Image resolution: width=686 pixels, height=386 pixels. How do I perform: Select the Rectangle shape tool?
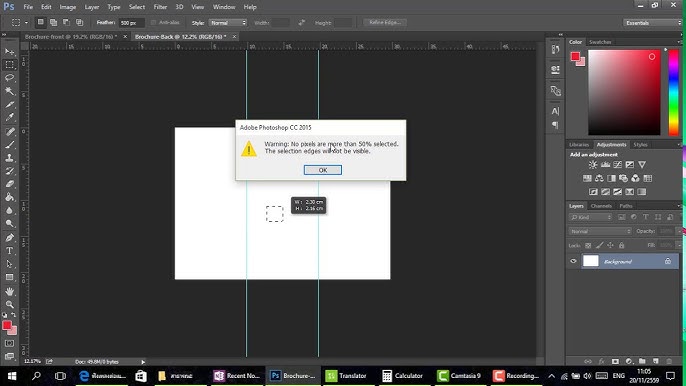[x=9, y=277]
